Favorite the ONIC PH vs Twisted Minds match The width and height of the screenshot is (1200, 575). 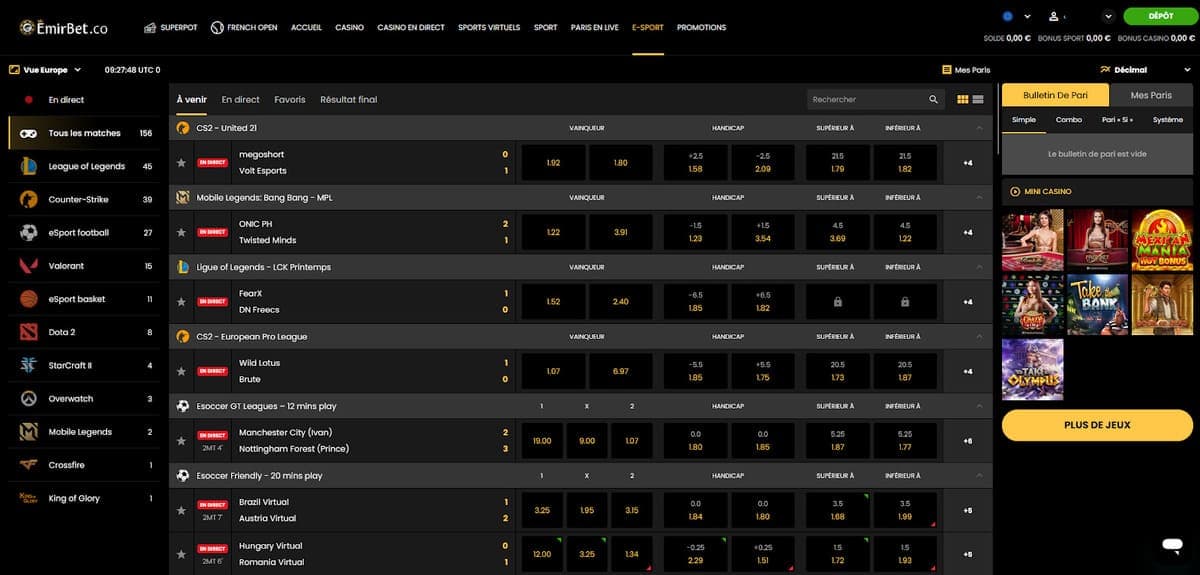coord(181,232)
